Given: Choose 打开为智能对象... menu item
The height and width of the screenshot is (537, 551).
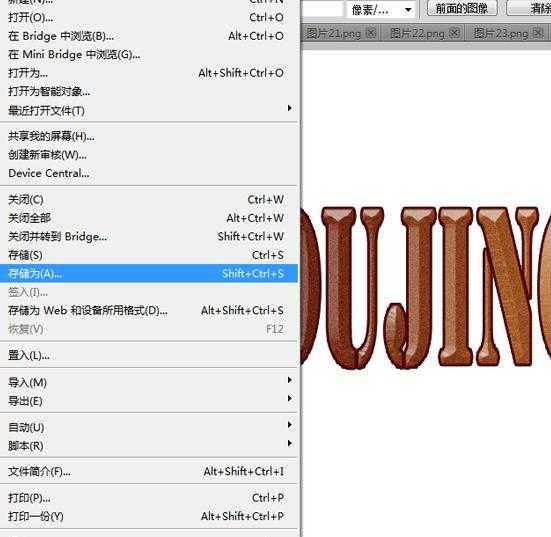Looking at the screenshot, I should [x=149, y=92].
